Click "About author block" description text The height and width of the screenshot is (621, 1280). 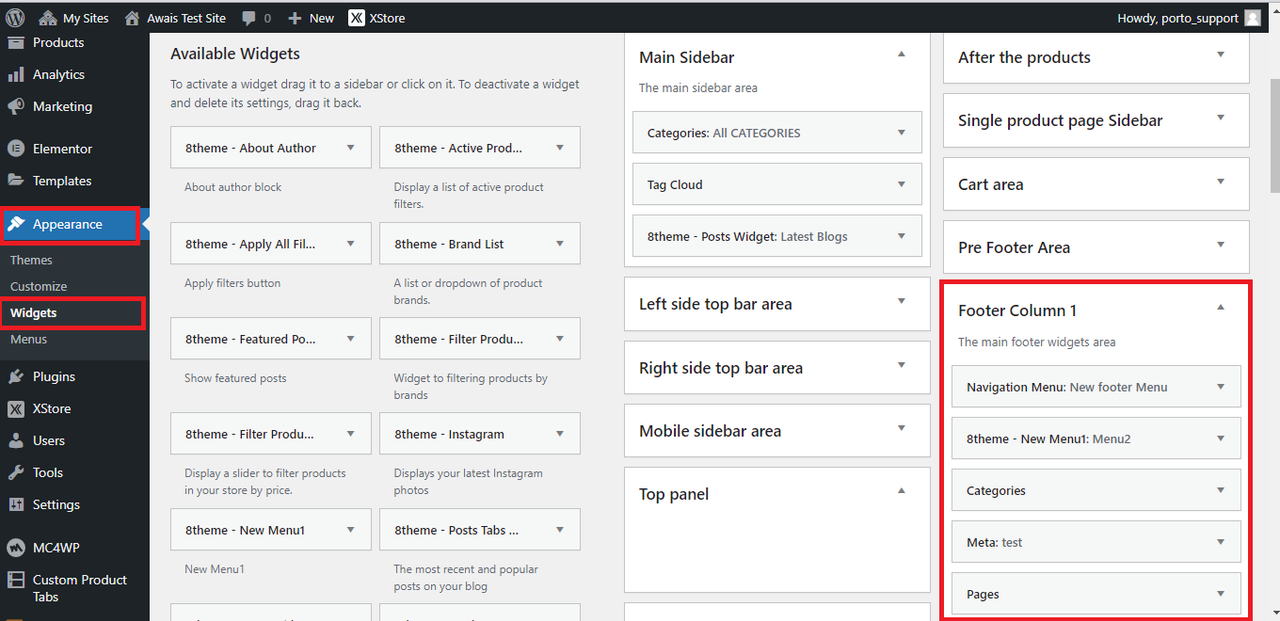tap(233, 187)
